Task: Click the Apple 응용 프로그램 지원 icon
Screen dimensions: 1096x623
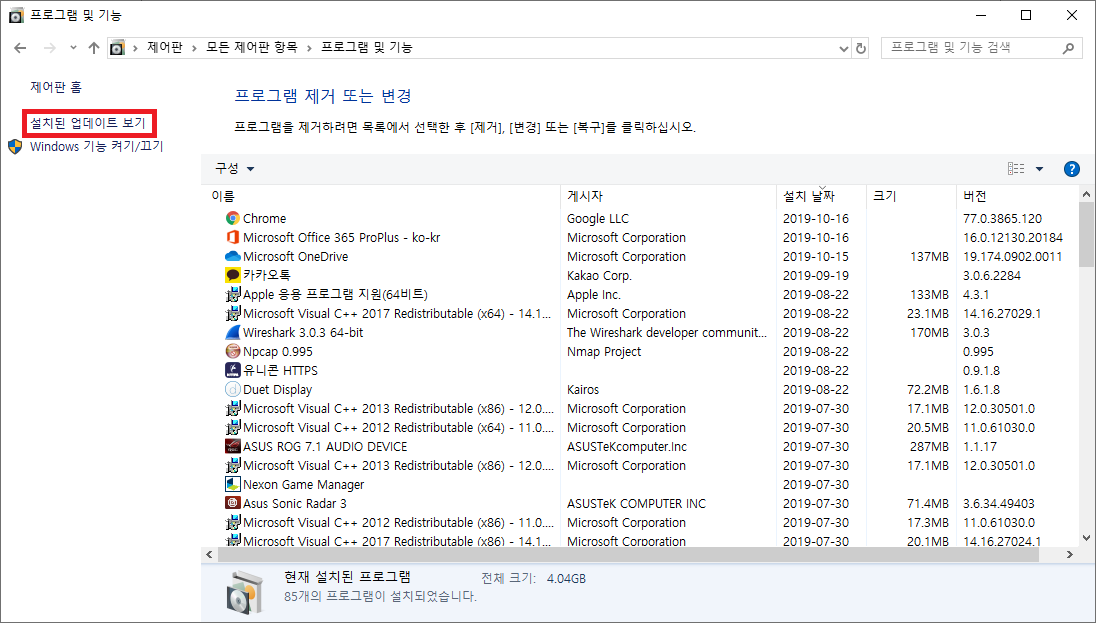Action: click(x=233, y=294)
